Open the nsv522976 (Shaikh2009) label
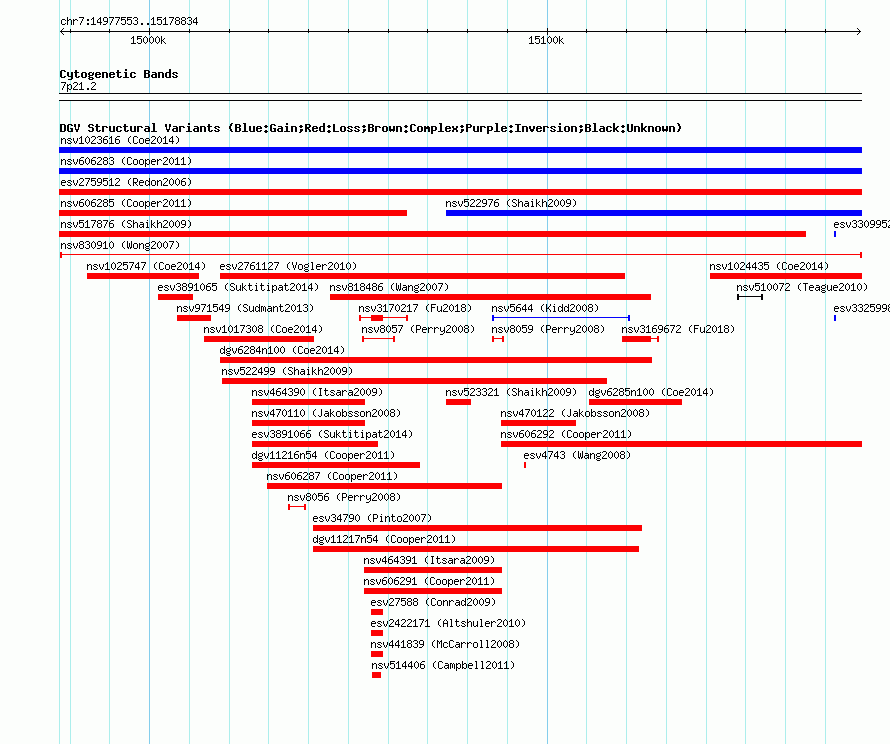890x744 pixels. (x=511, y=203)
